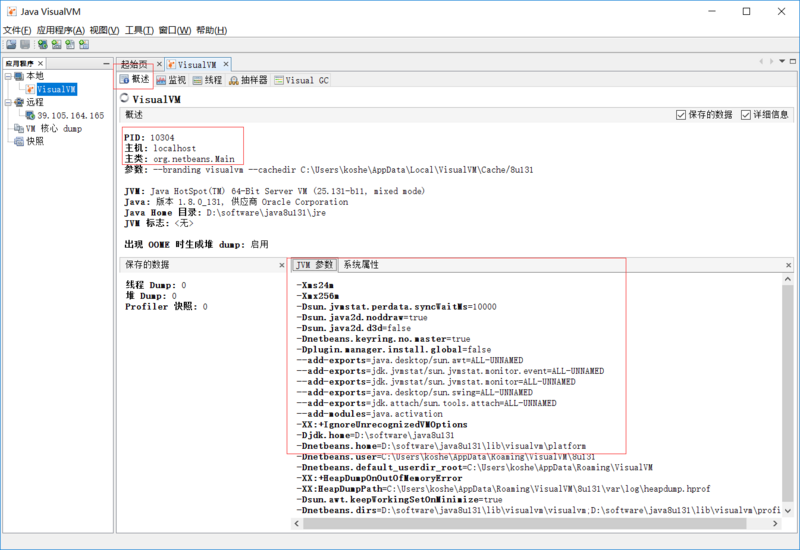
Task: Click the 线程 Dump: 0 text
Action: [156, 285]
